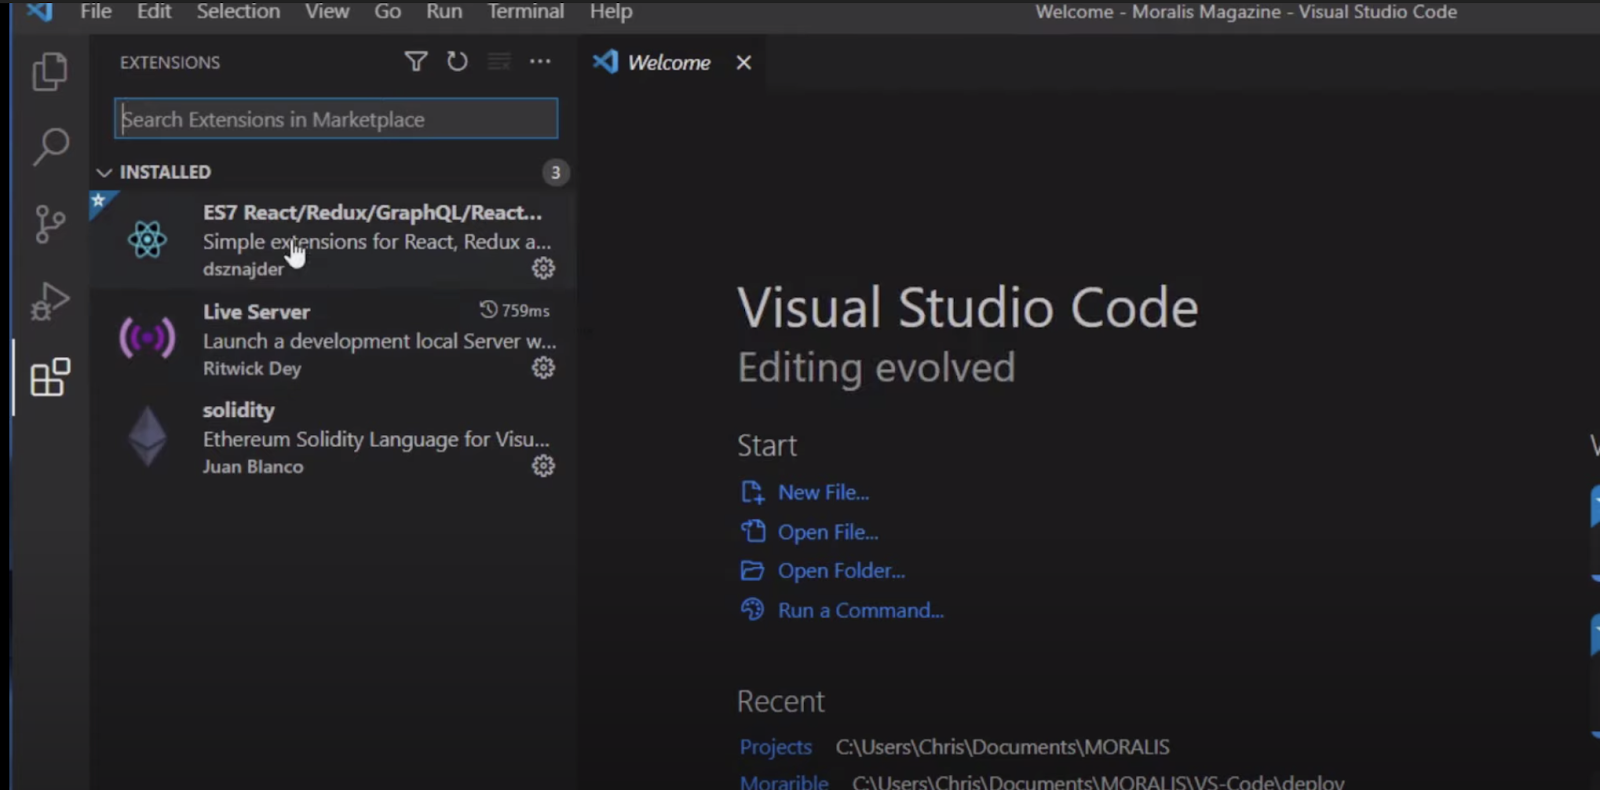Open Views and More Actions ellipsis menu
The image size is (1600, 790).
540,62
